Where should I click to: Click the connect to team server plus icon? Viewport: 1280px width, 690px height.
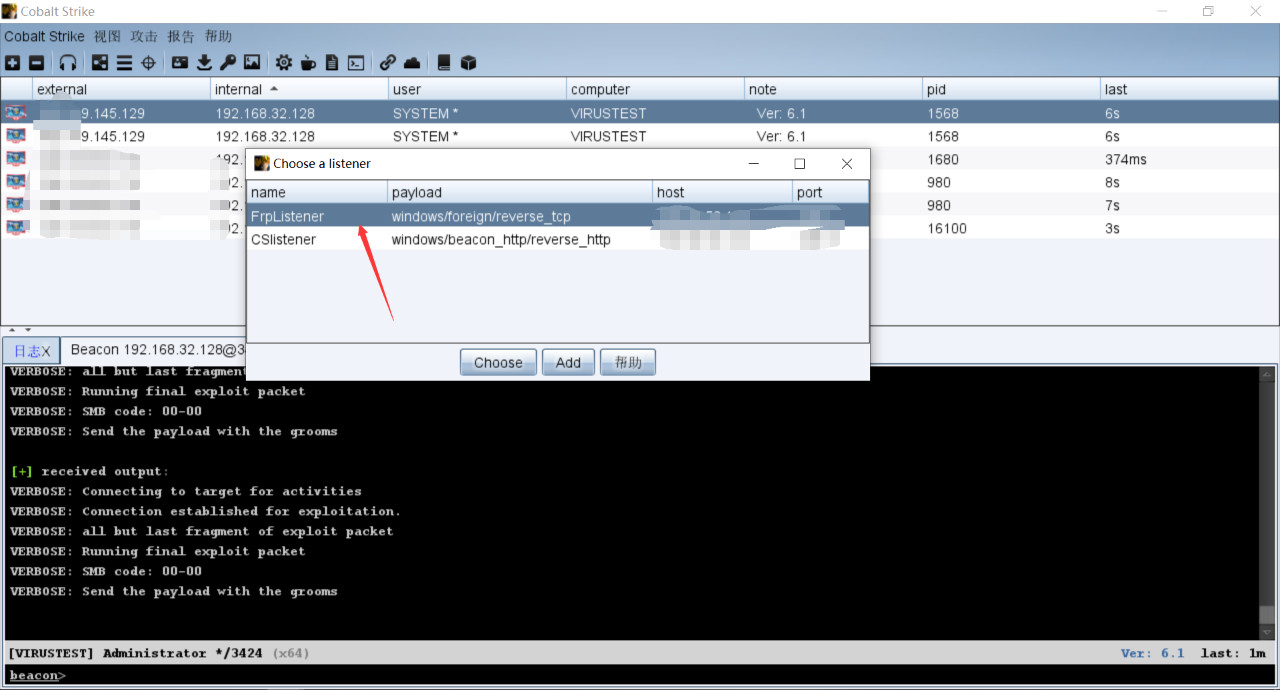pos(12,62)
